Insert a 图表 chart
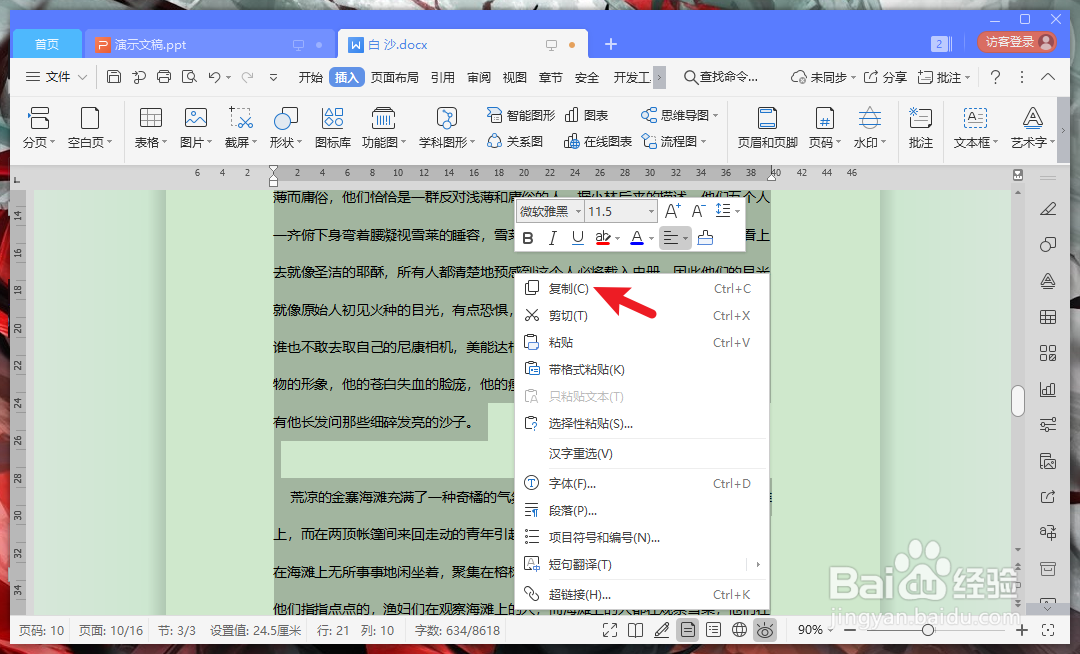 [586, 115]
